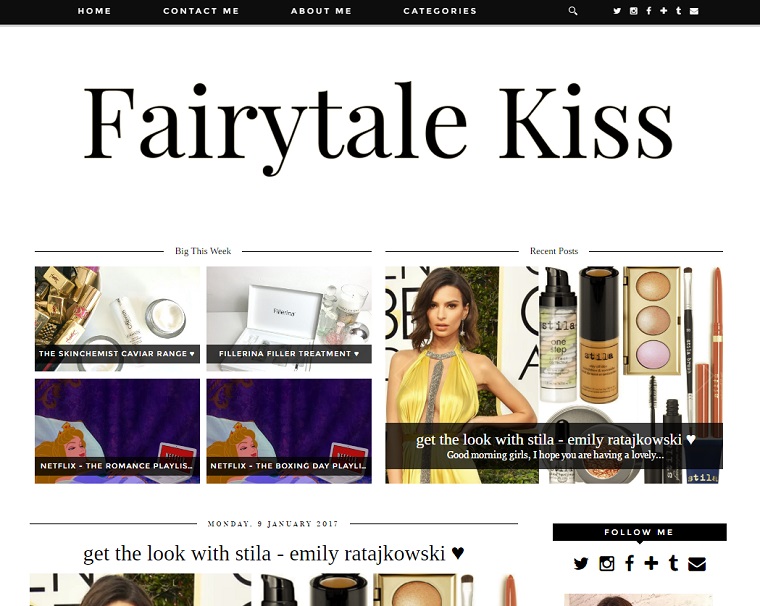
Task: Open Netflix The Romance Playlist thumbnail
Action: click(117, 431)
